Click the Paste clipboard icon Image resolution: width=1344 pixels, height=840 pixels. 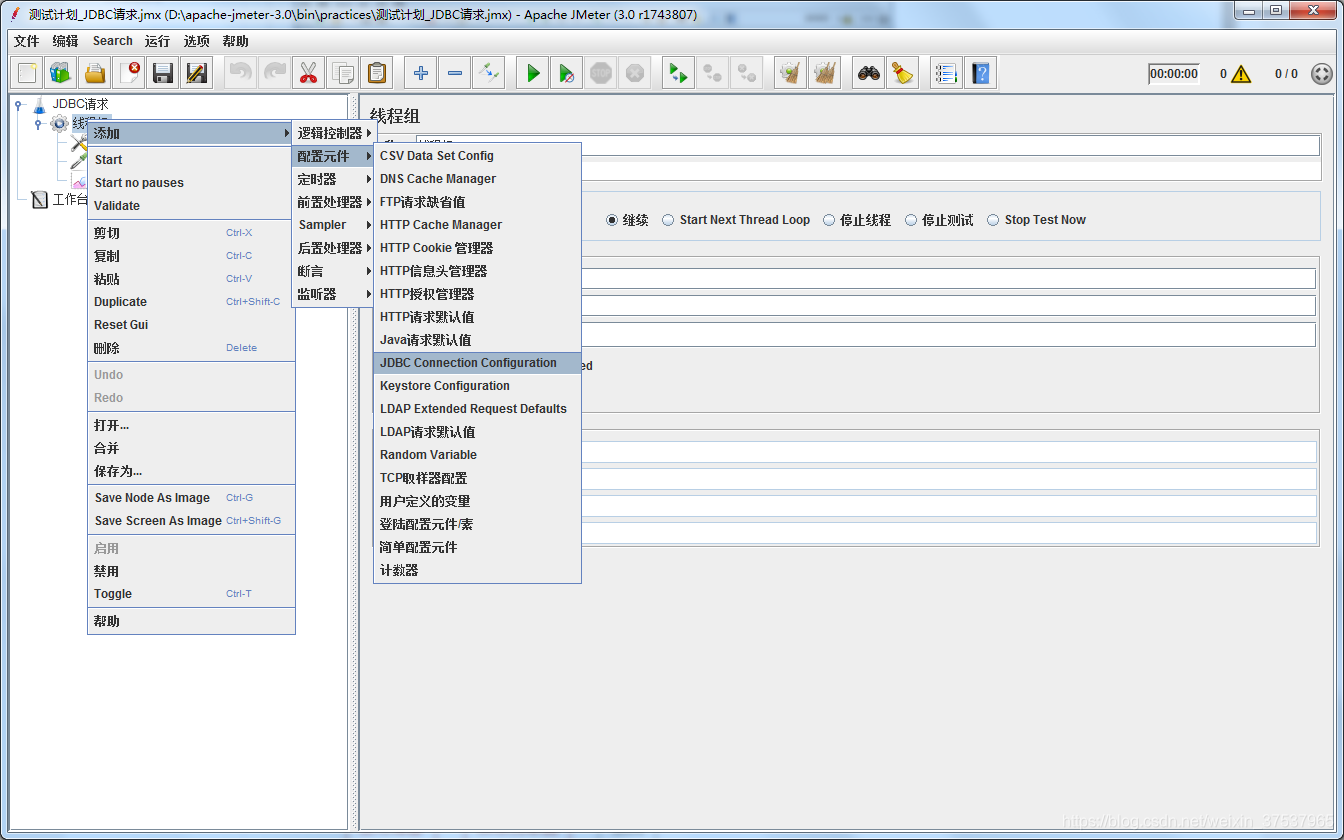point(376,73)
